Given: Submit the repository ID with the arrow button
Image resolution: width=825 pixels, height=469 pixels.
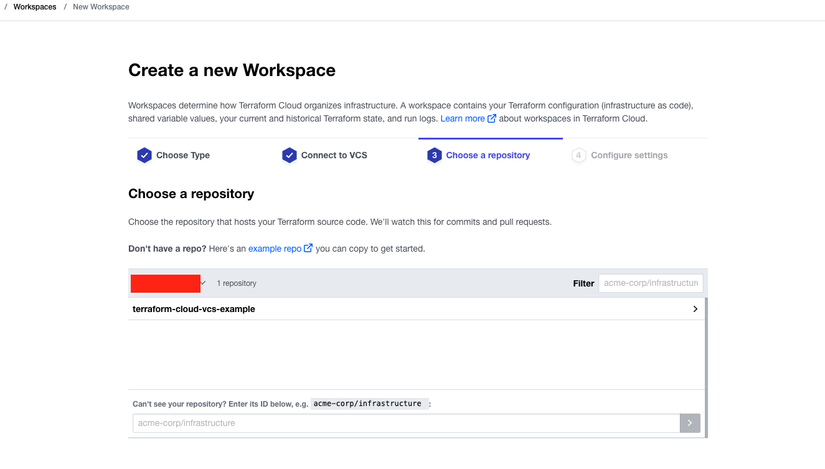Looking at the screenshot, I should pos(690,423).
